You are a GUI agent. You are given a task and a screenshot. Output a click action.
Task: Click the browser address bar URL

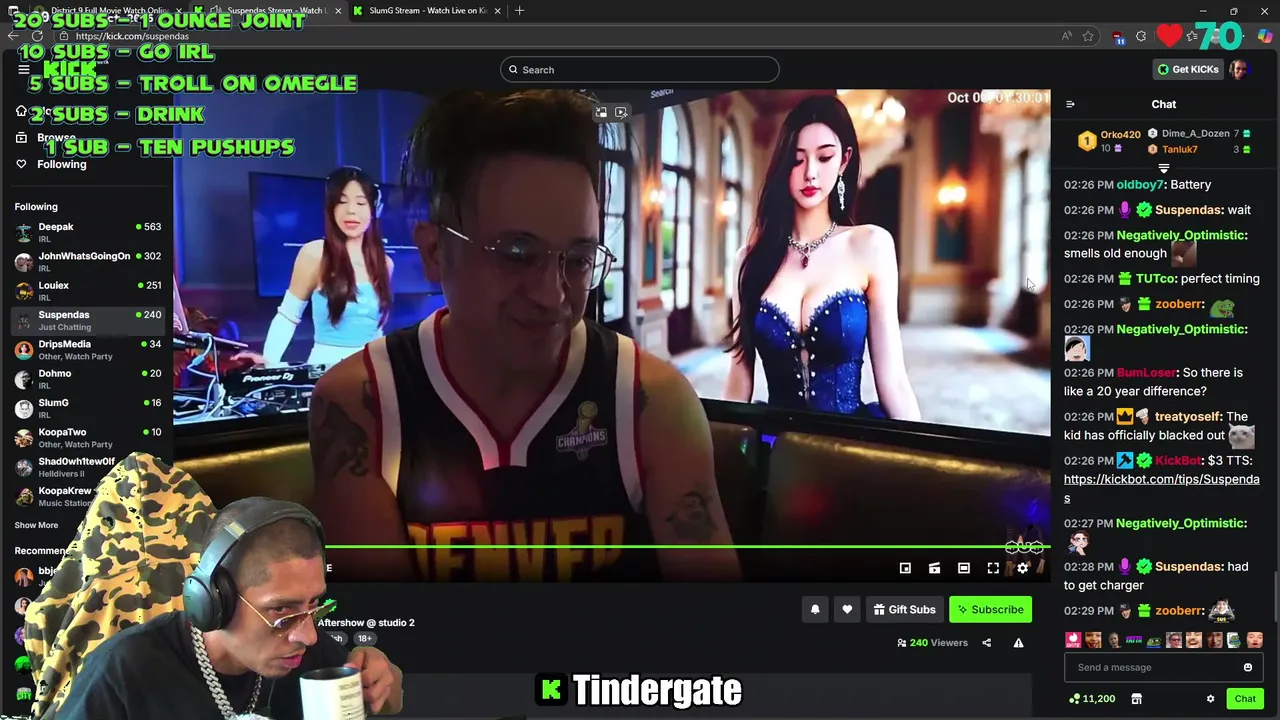132,36
